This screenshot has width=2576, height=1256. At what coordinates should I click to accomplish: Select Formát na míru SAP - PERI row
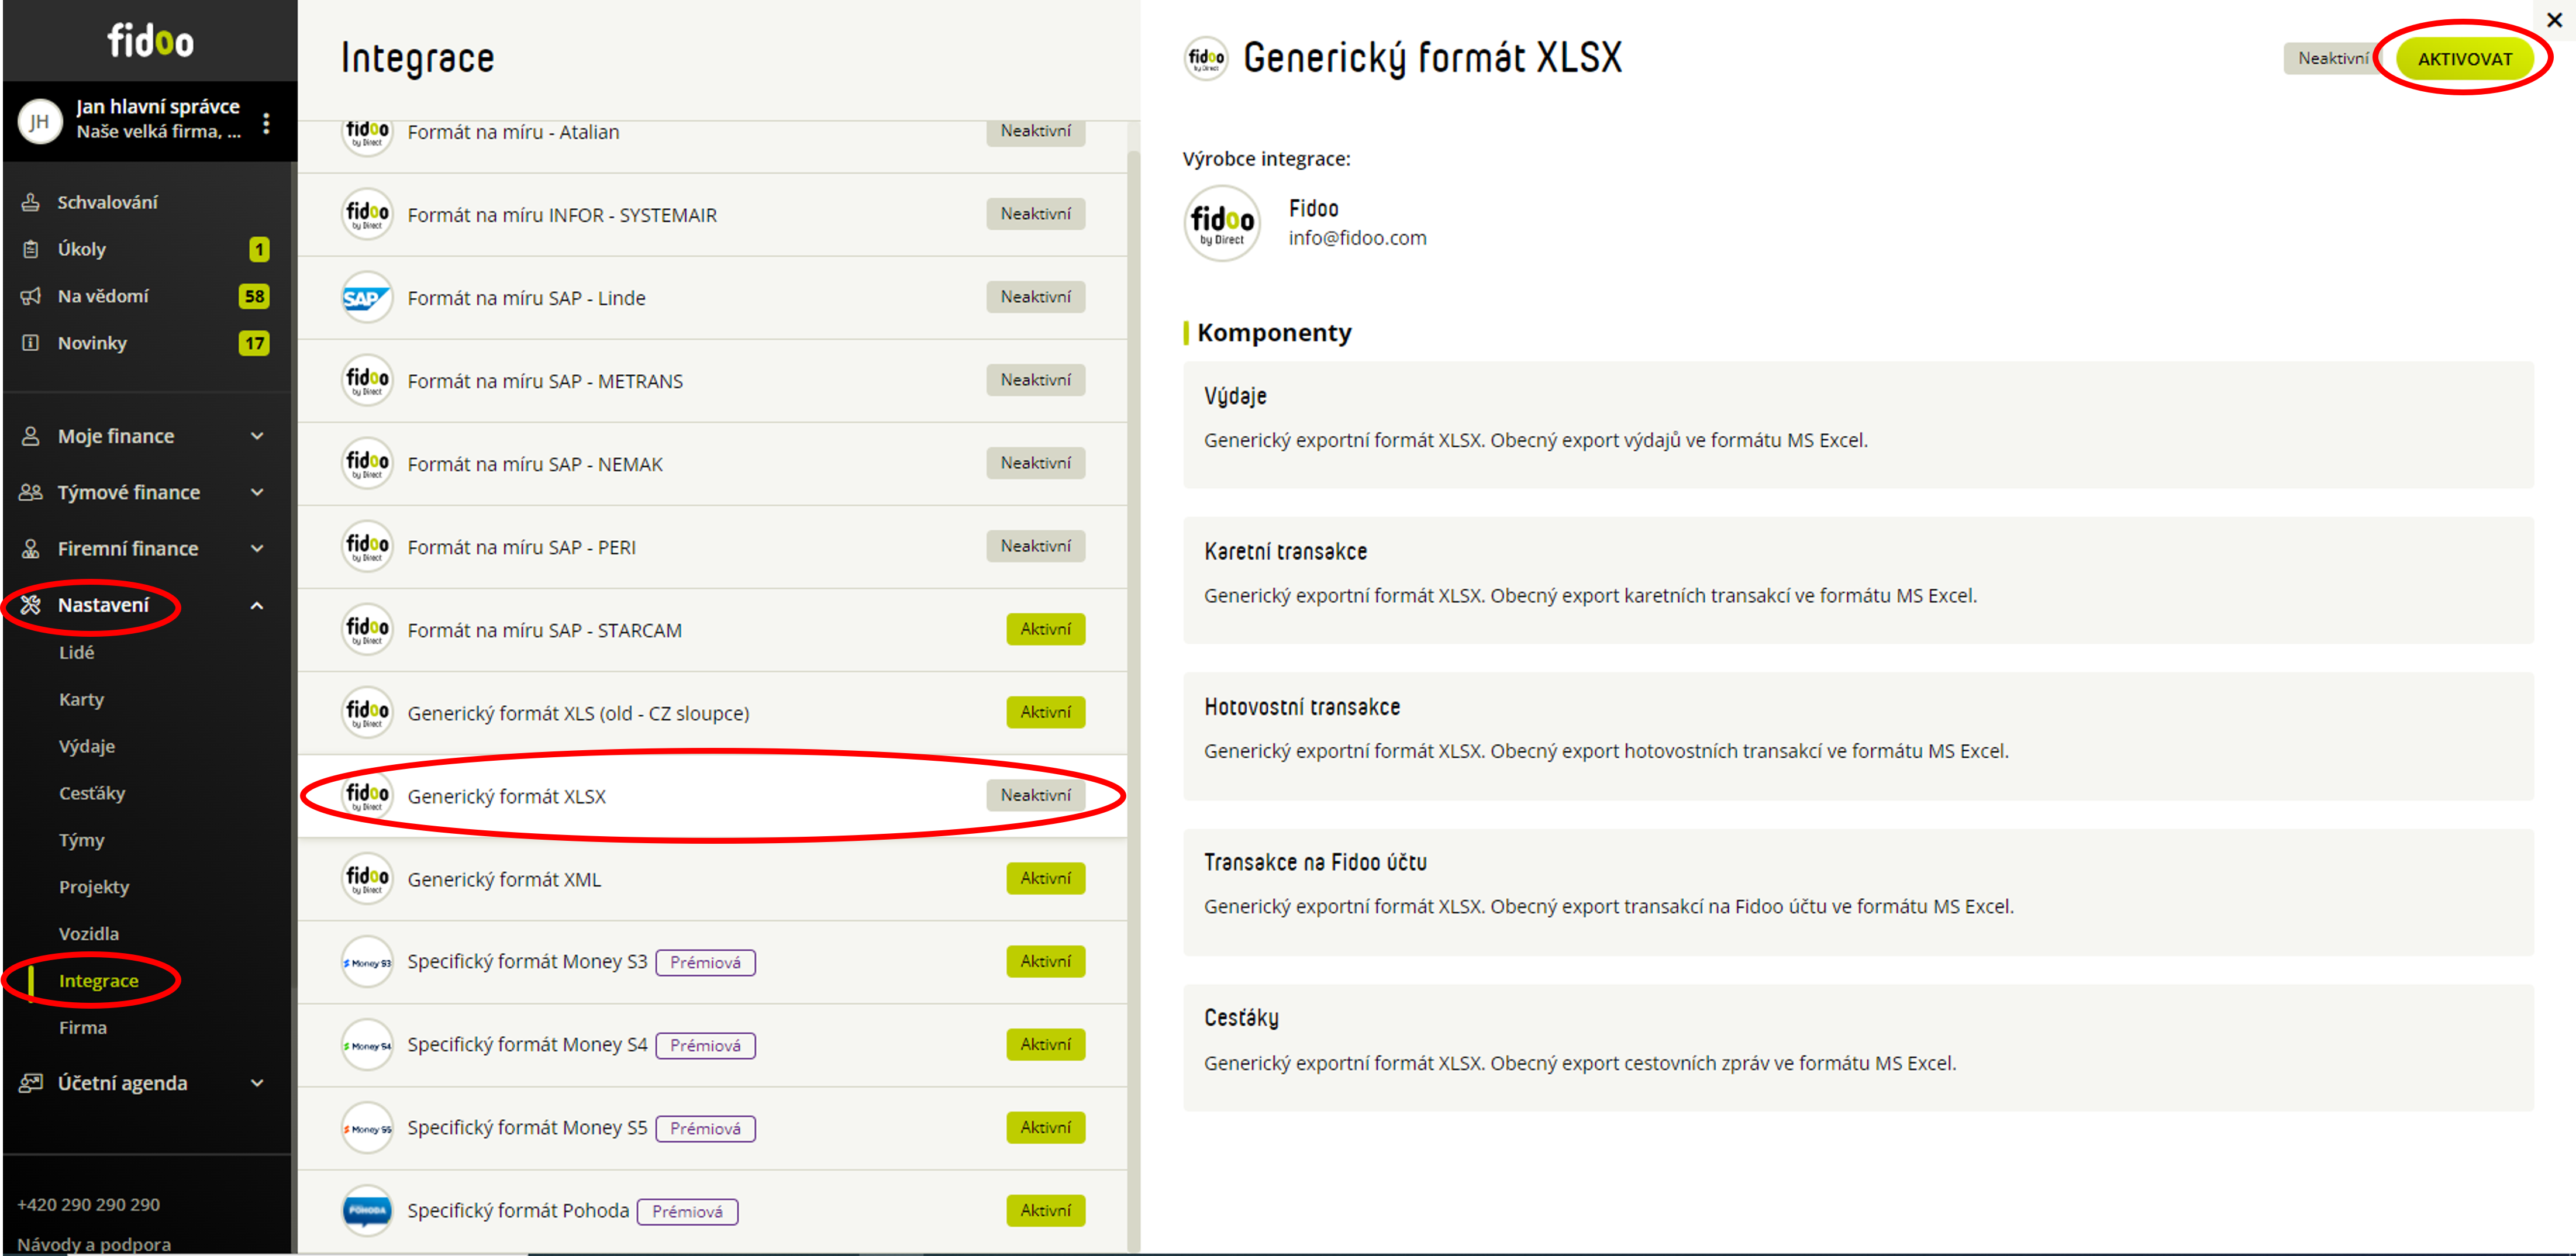click(x=712, y=546)
